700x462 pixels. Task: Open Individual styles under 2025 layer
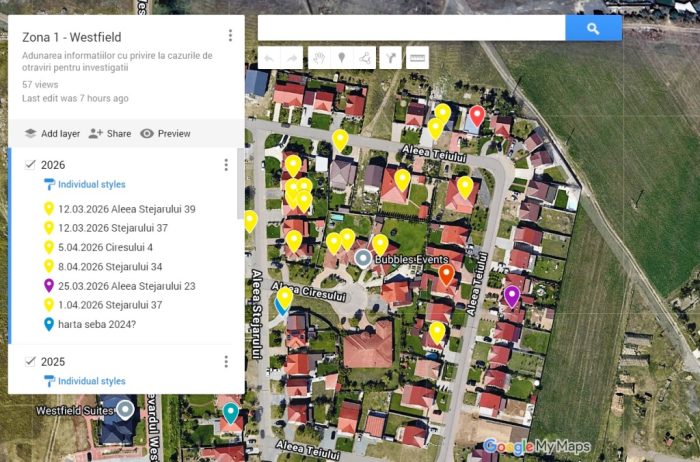tap(92, 381)
